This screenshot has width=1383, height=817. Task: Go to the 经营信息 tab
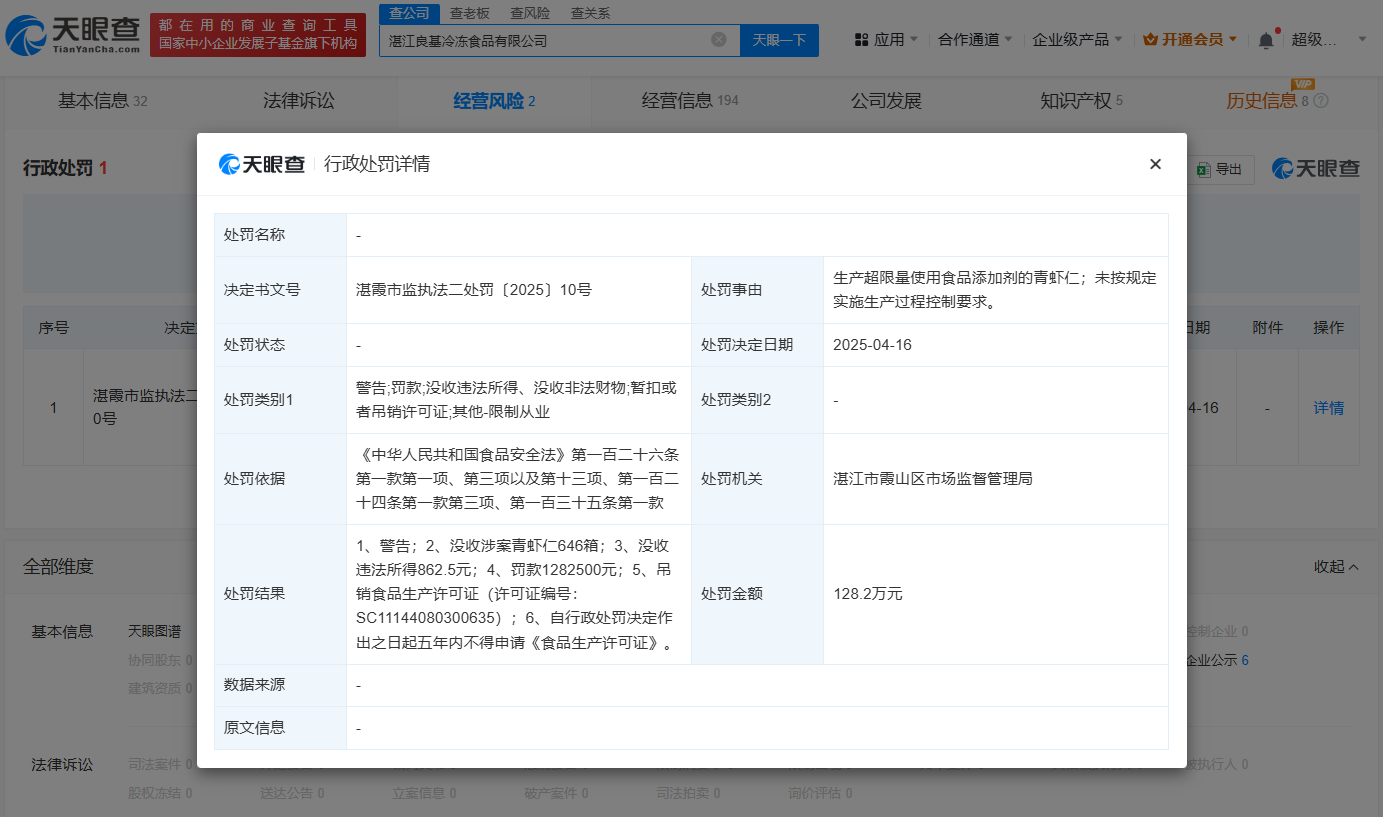(689, 101)
